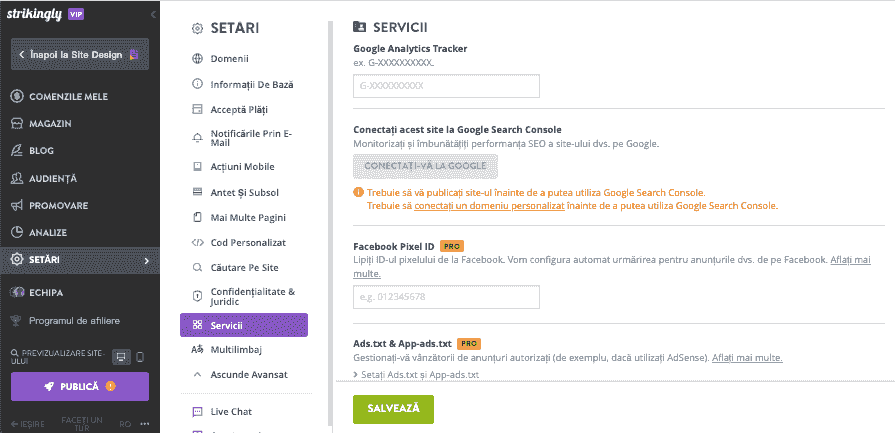This screenshot has width=895, height=433.
Task: Click the Analize pie chart icon
Action: (17, 233)
